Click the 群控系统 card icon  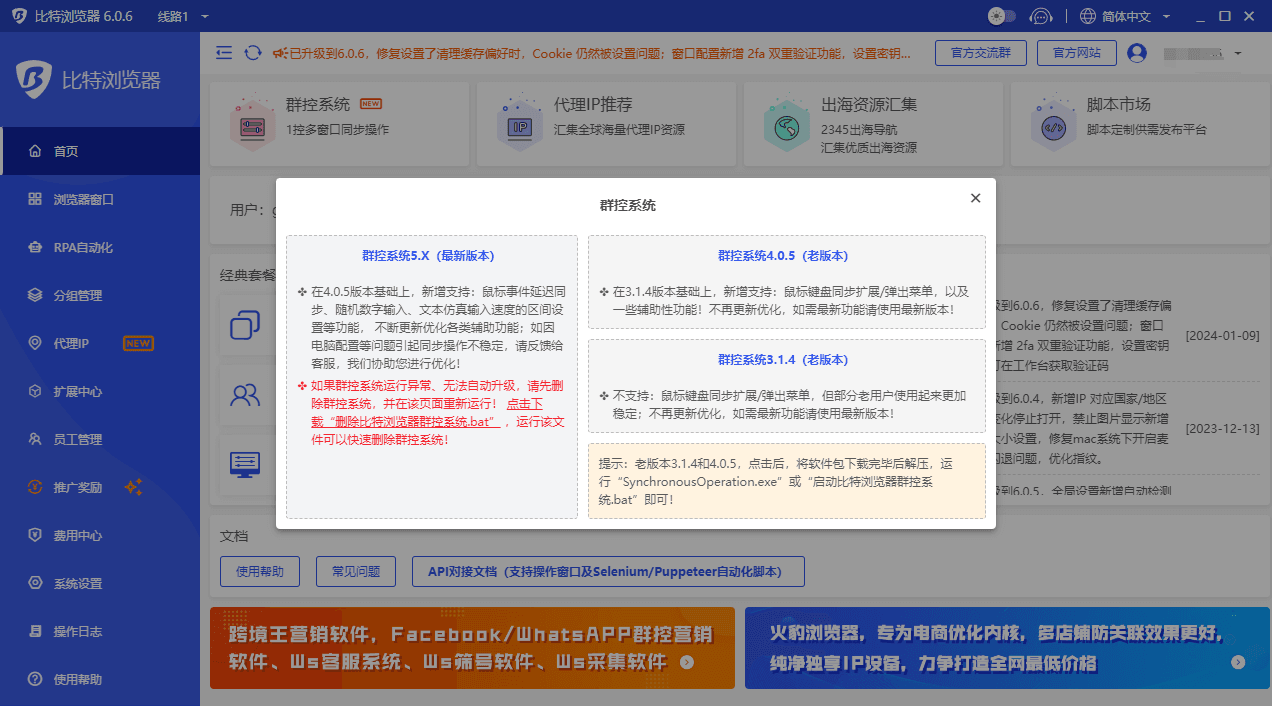pos(252,124)
